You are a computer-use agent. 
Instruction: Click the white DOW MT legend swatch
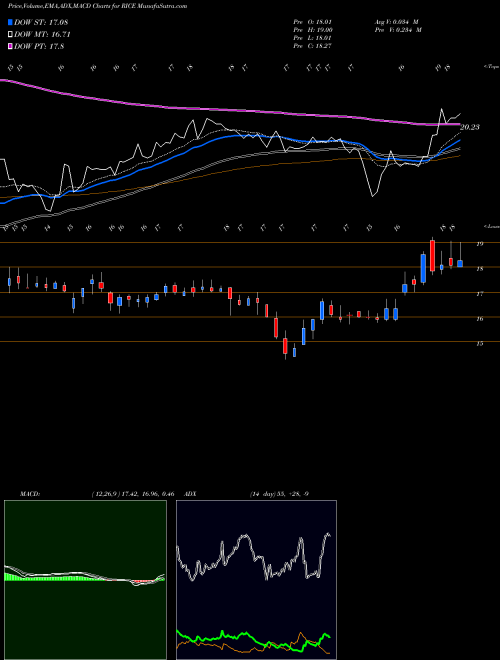(x=11, y=35)
